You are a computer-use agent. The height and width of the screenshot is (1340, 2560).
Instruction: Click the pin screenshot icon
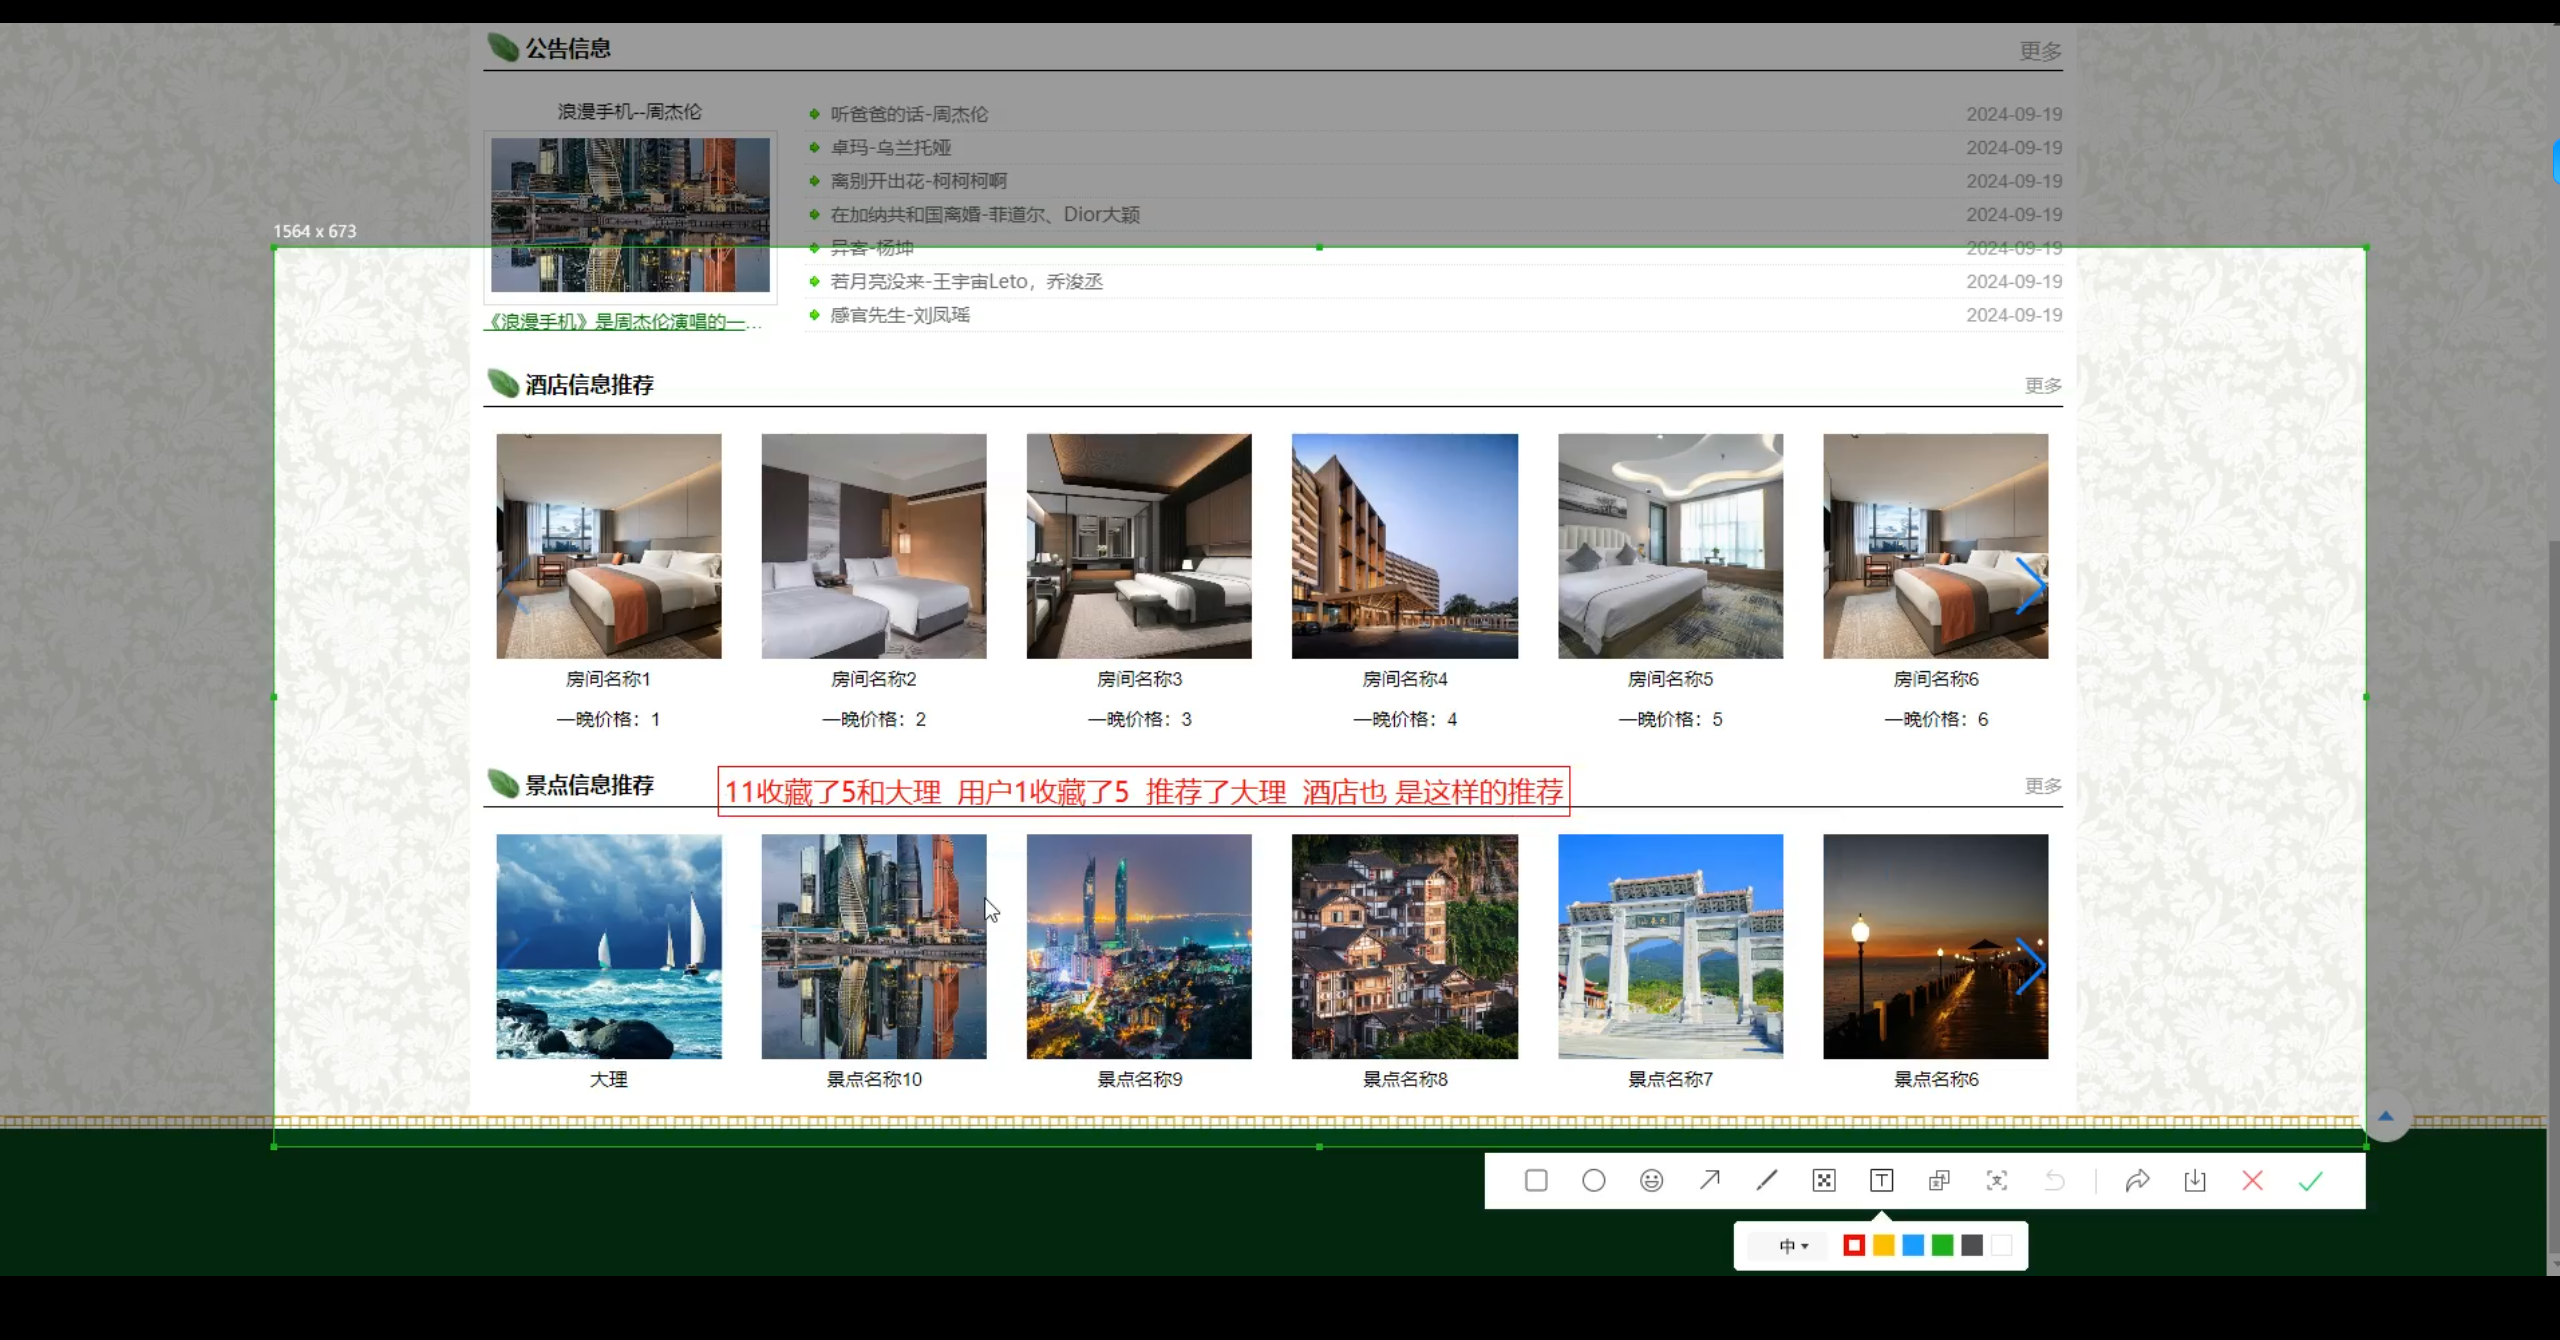tap(1939, 1180)
